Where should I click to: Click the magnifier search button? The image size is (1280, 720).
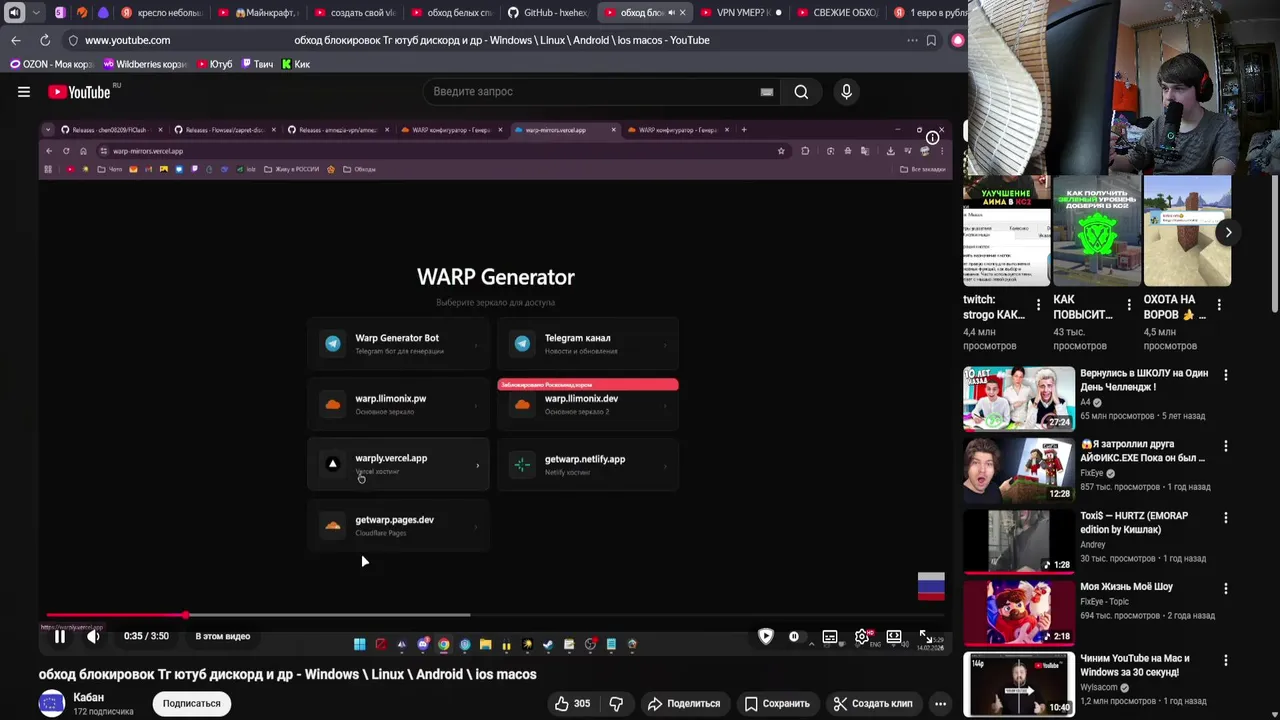(x=801, y=92)
